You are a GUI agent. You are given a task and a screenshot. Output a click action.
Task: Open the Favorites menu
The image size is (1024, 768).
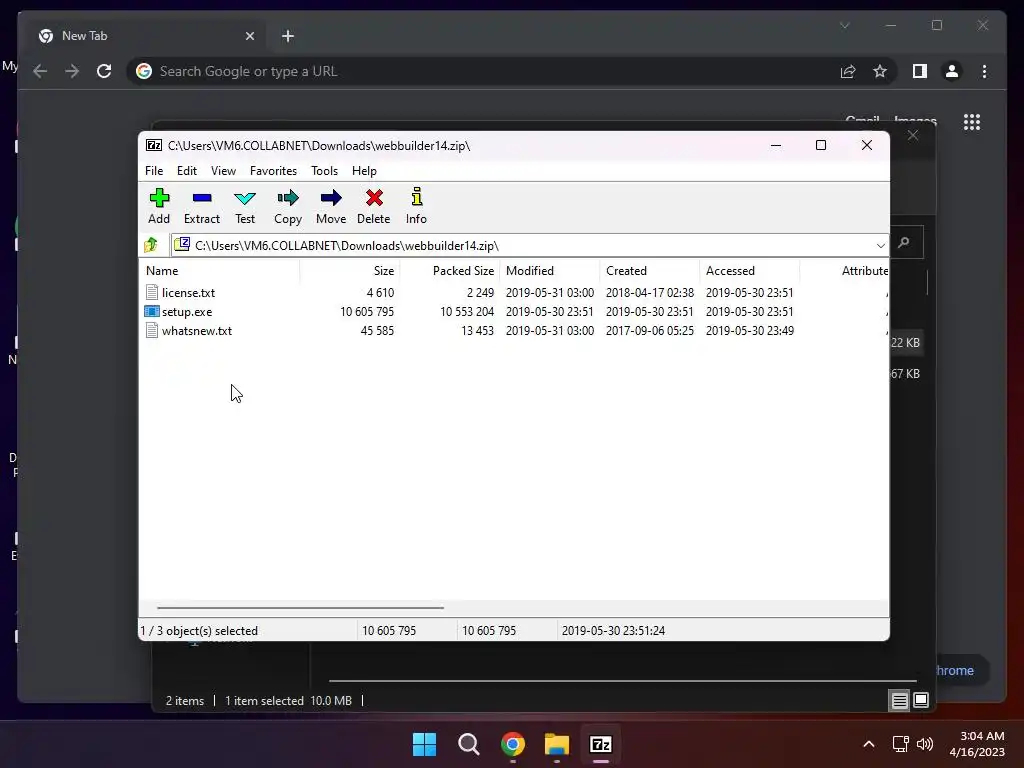tap(273, 170)
